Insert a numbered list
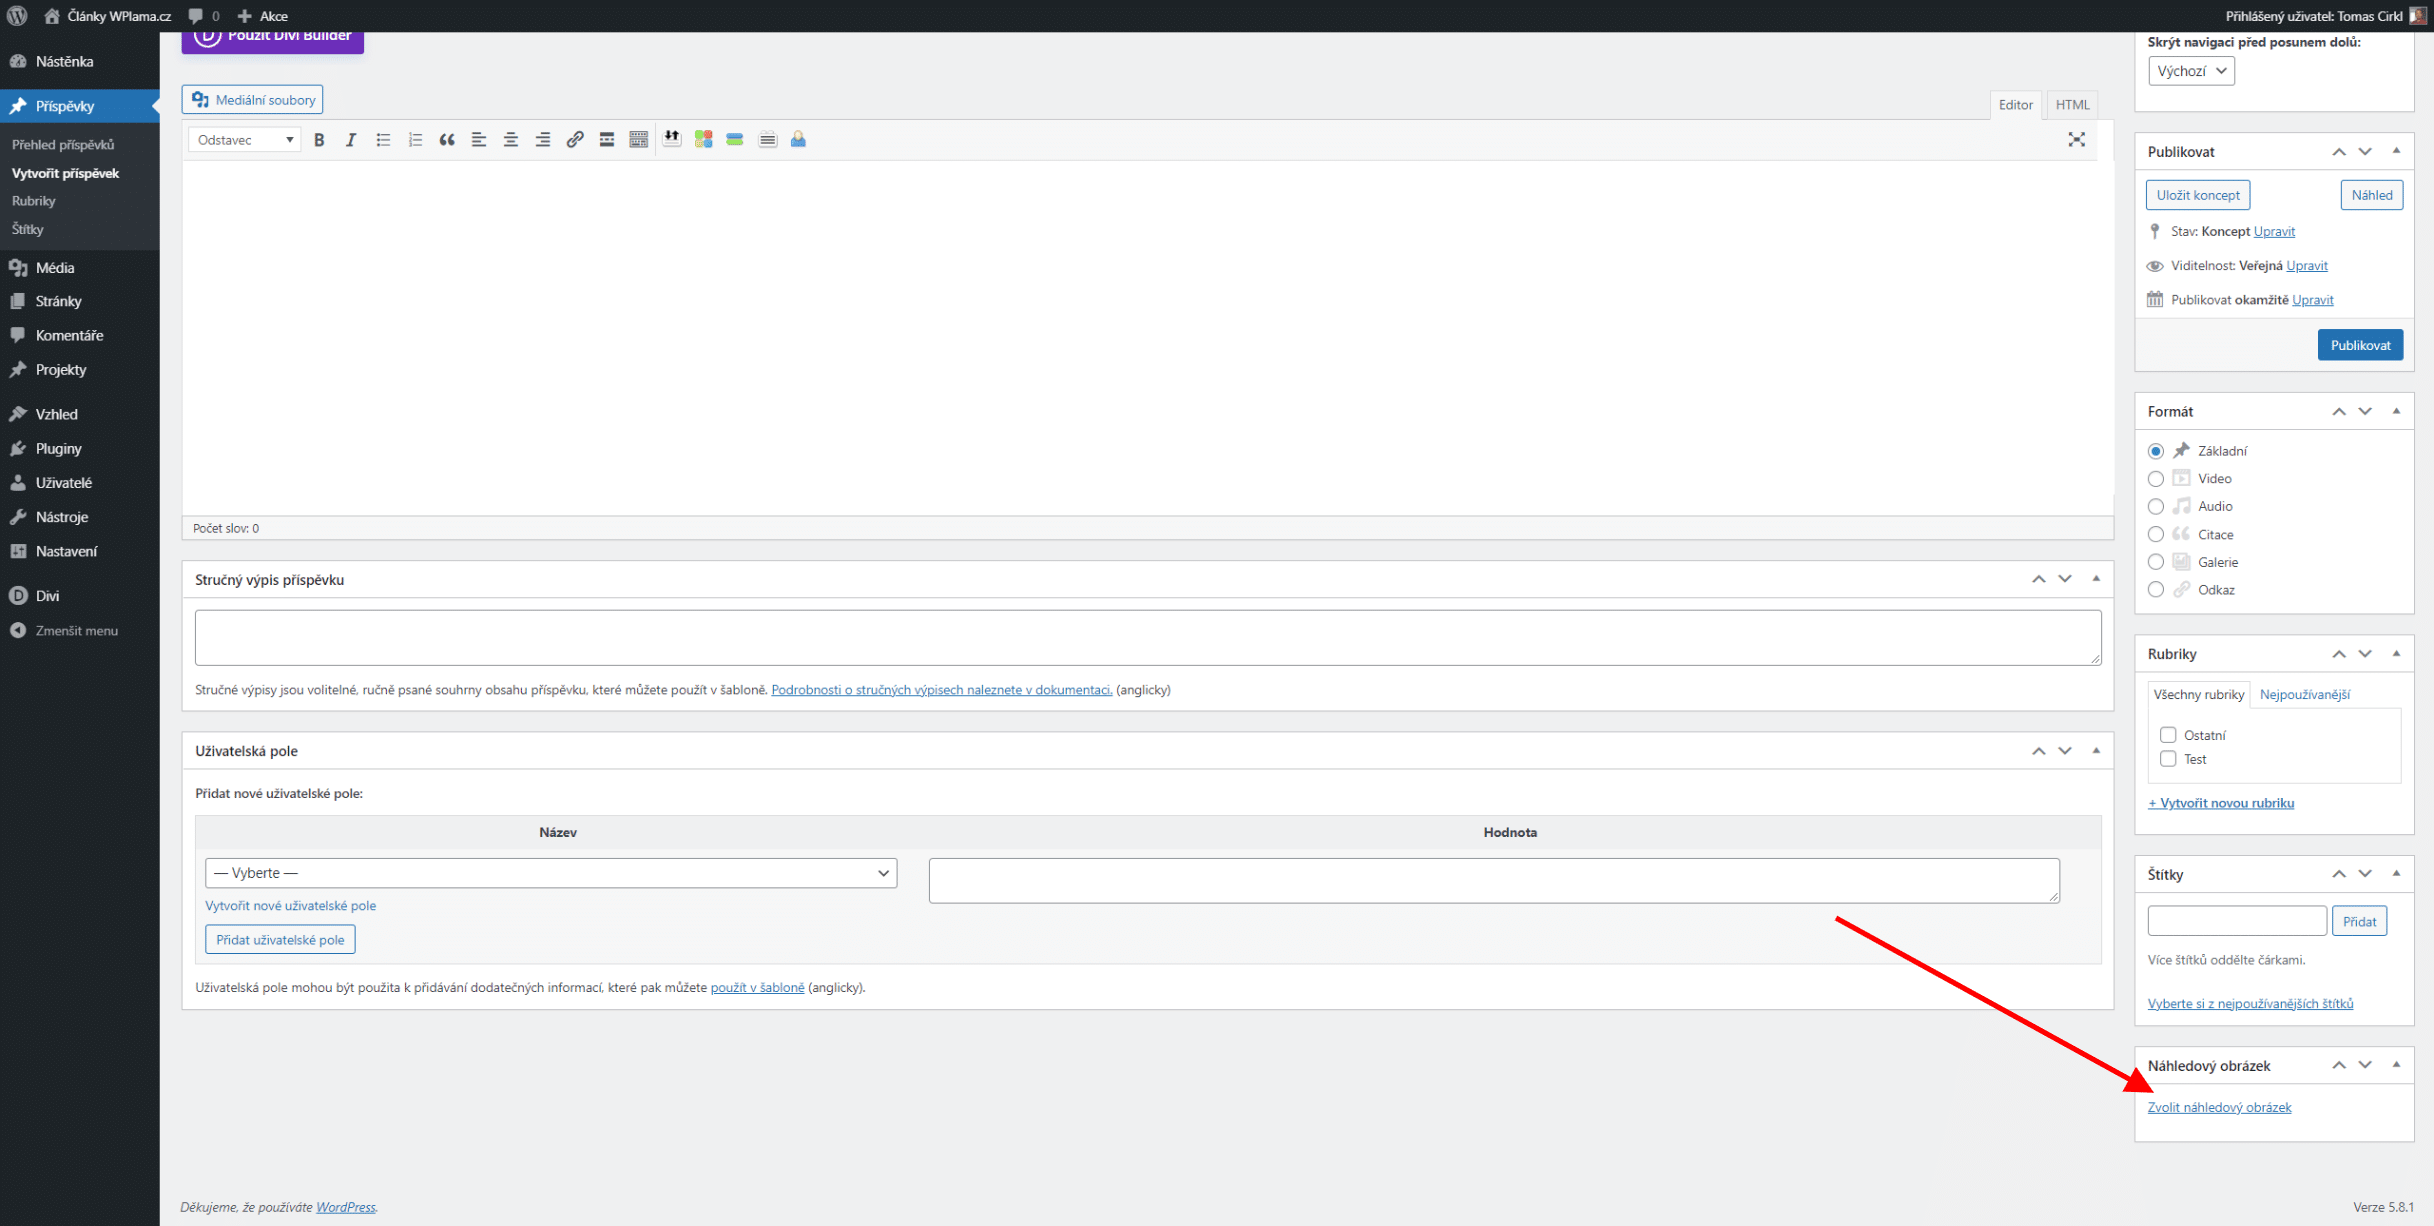 [415, 140]
